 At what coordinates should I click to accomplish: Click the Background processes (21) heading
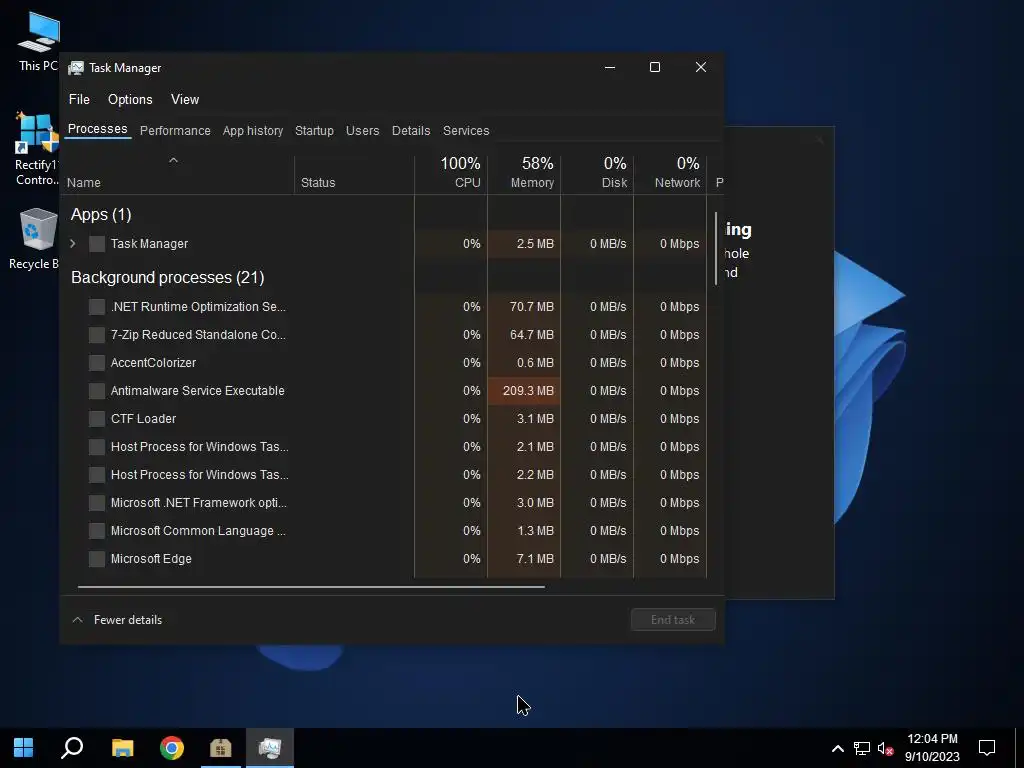pos(167,278)
